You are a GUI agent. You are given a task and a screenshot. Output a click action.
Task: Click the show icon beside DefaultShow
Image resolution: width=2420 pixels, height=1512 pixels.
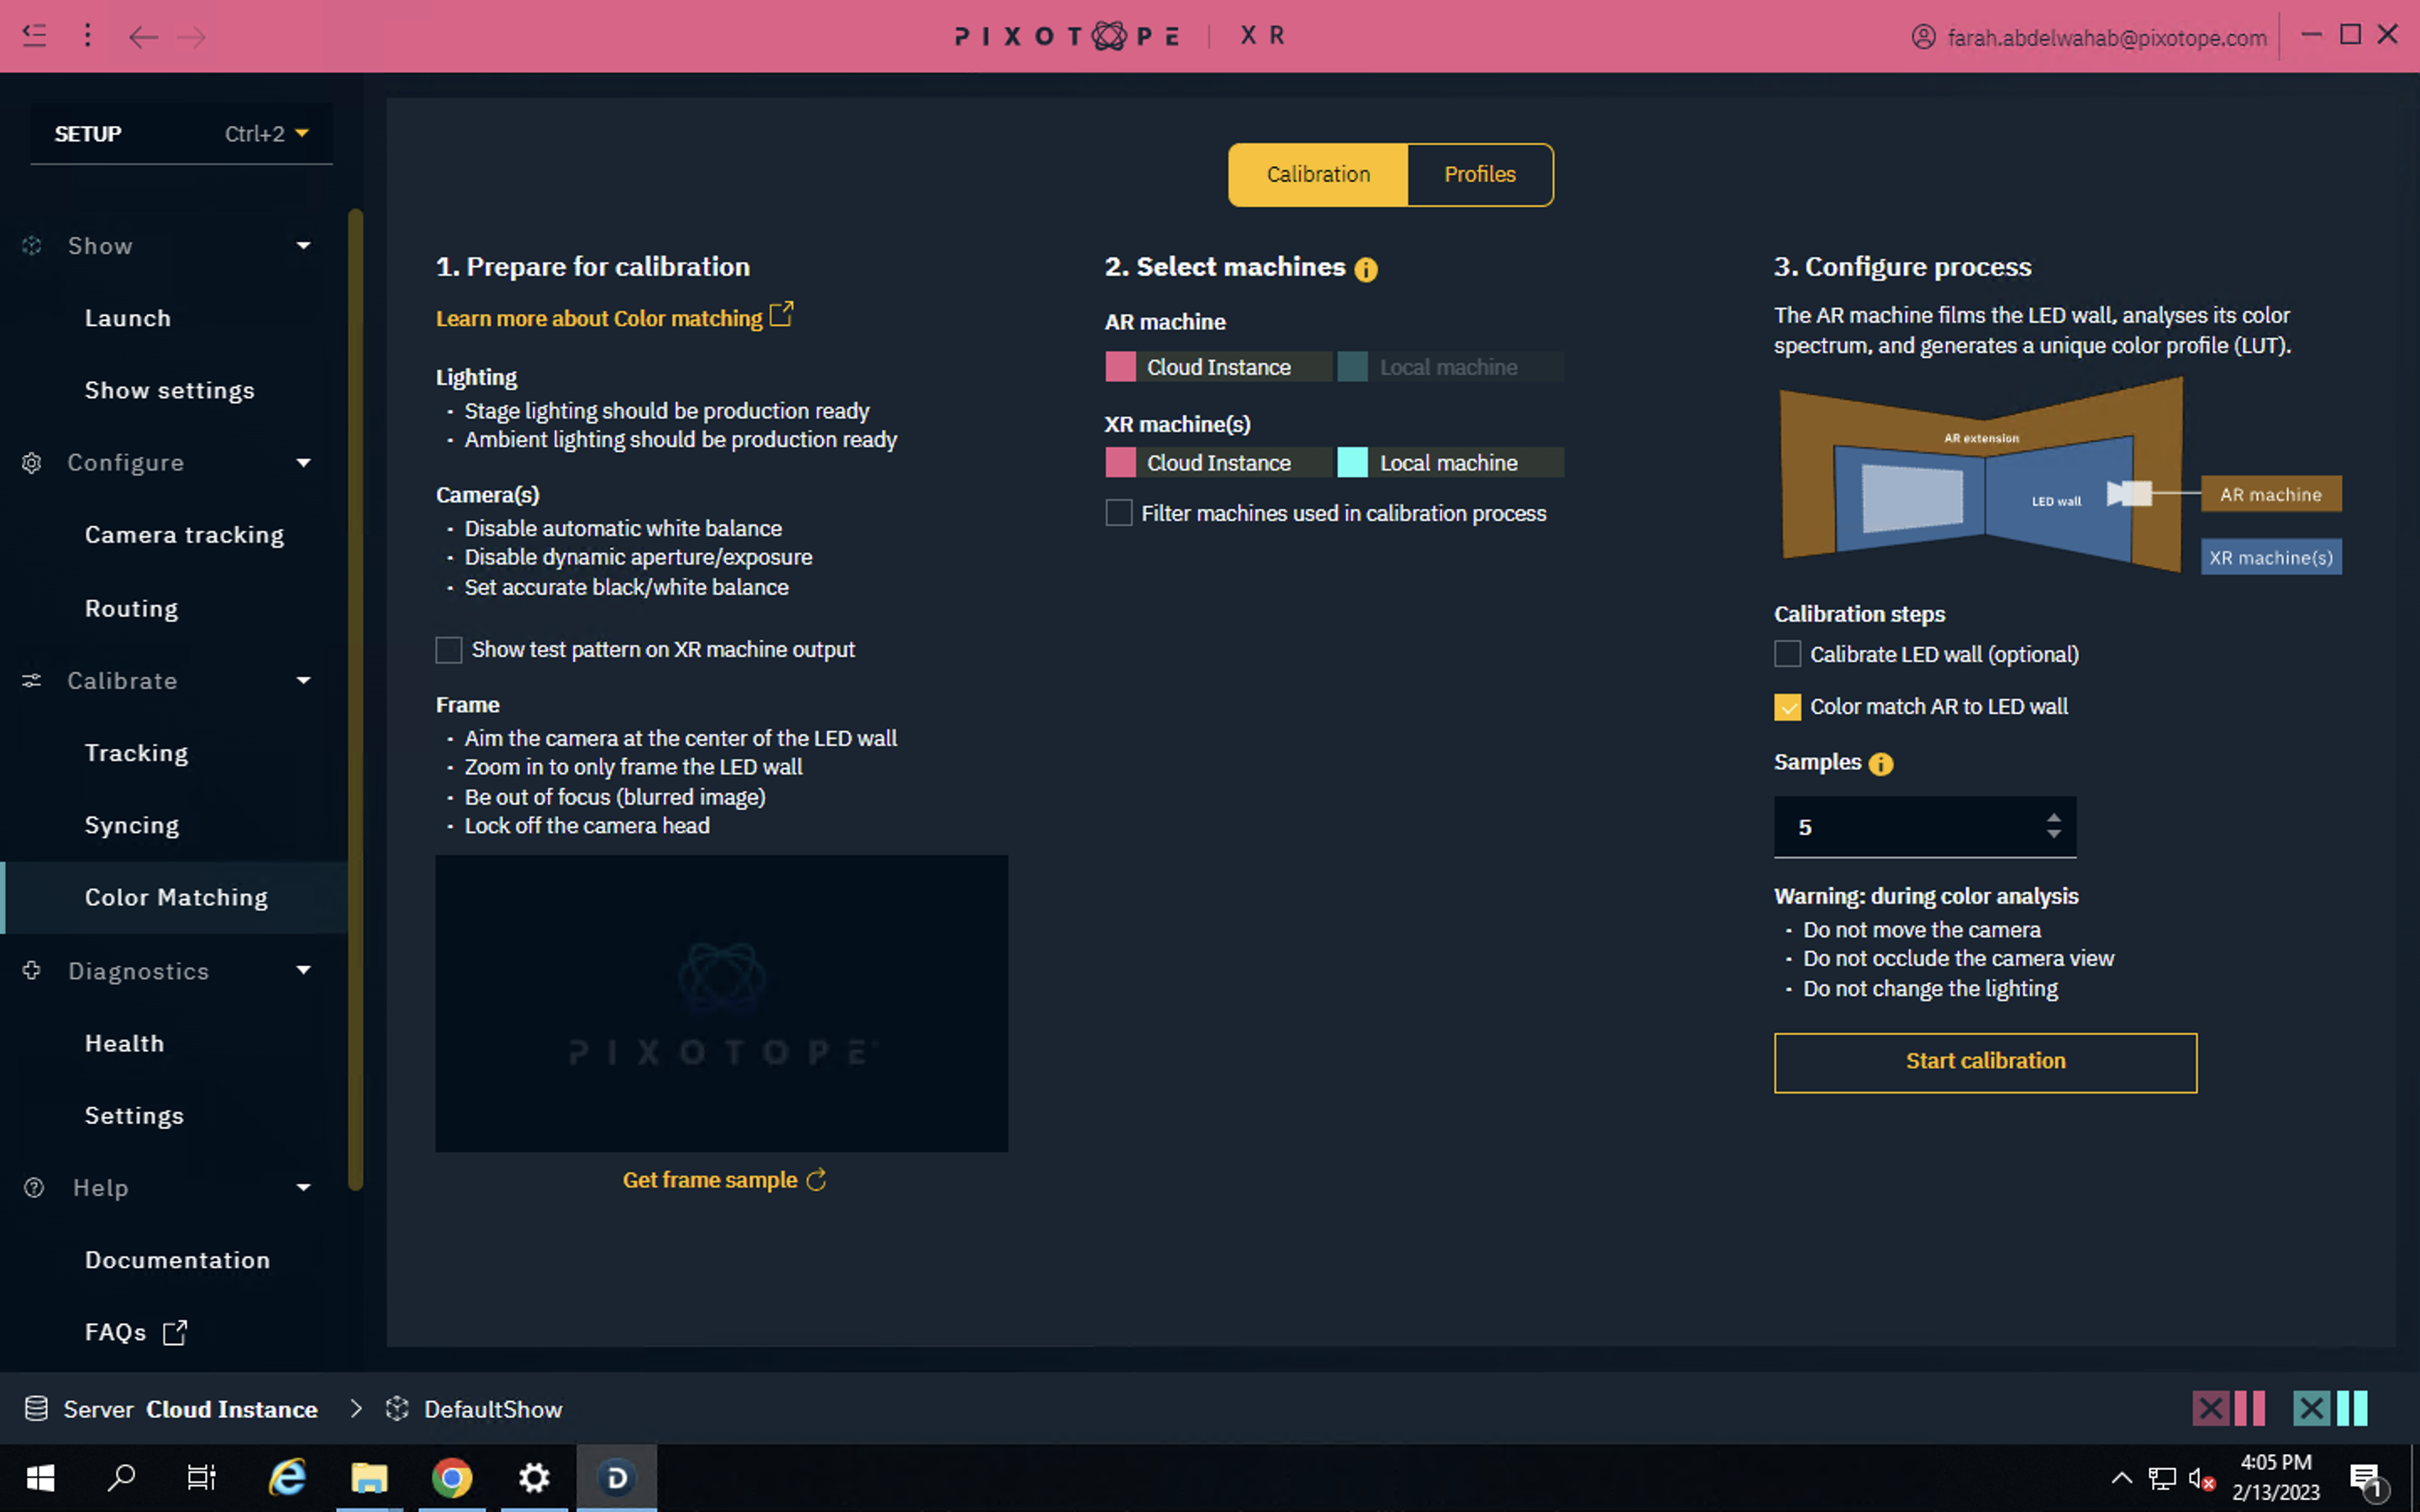397,1409
